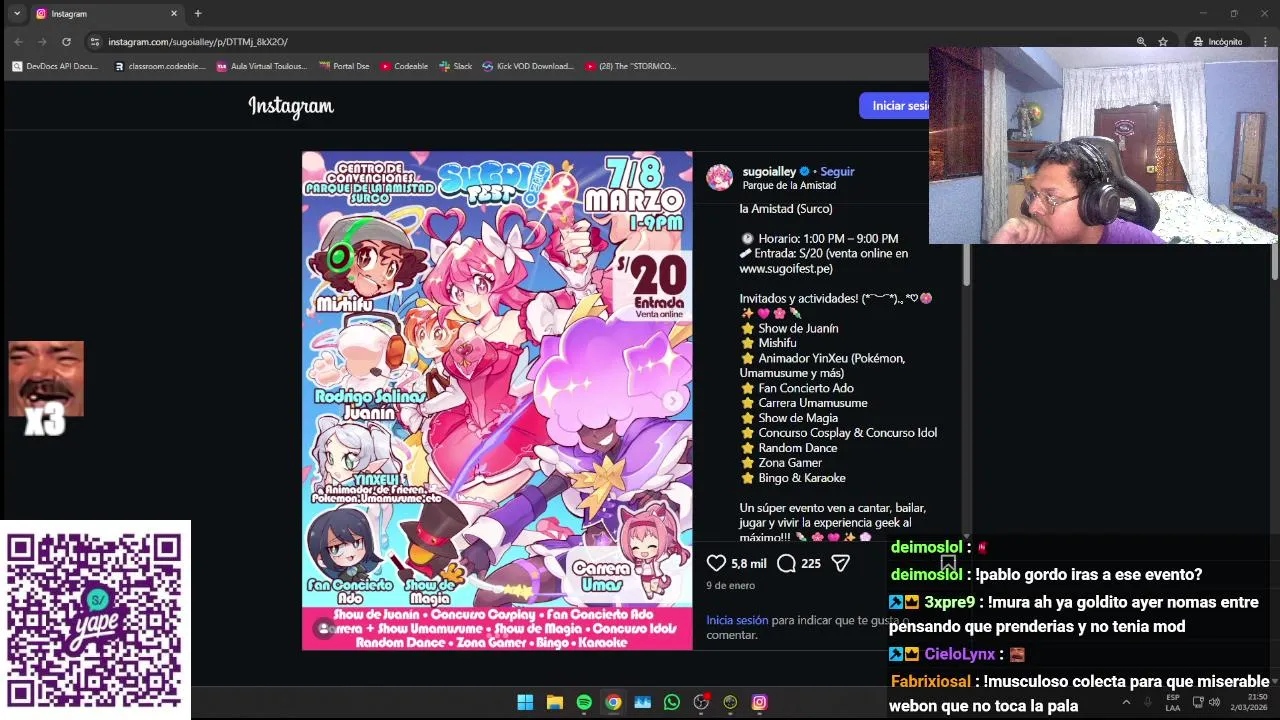The height and width of the screenshot is (720, 1280).
Task: Go forward in browser history
Action: (42, 42)
